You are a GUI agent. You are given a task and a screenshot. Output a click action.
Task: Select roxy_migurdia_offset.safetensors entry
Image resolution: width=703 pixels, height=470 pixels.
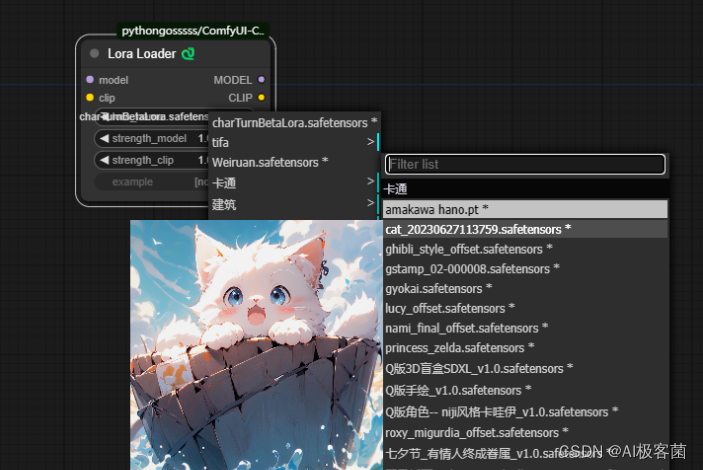(525, 432)
